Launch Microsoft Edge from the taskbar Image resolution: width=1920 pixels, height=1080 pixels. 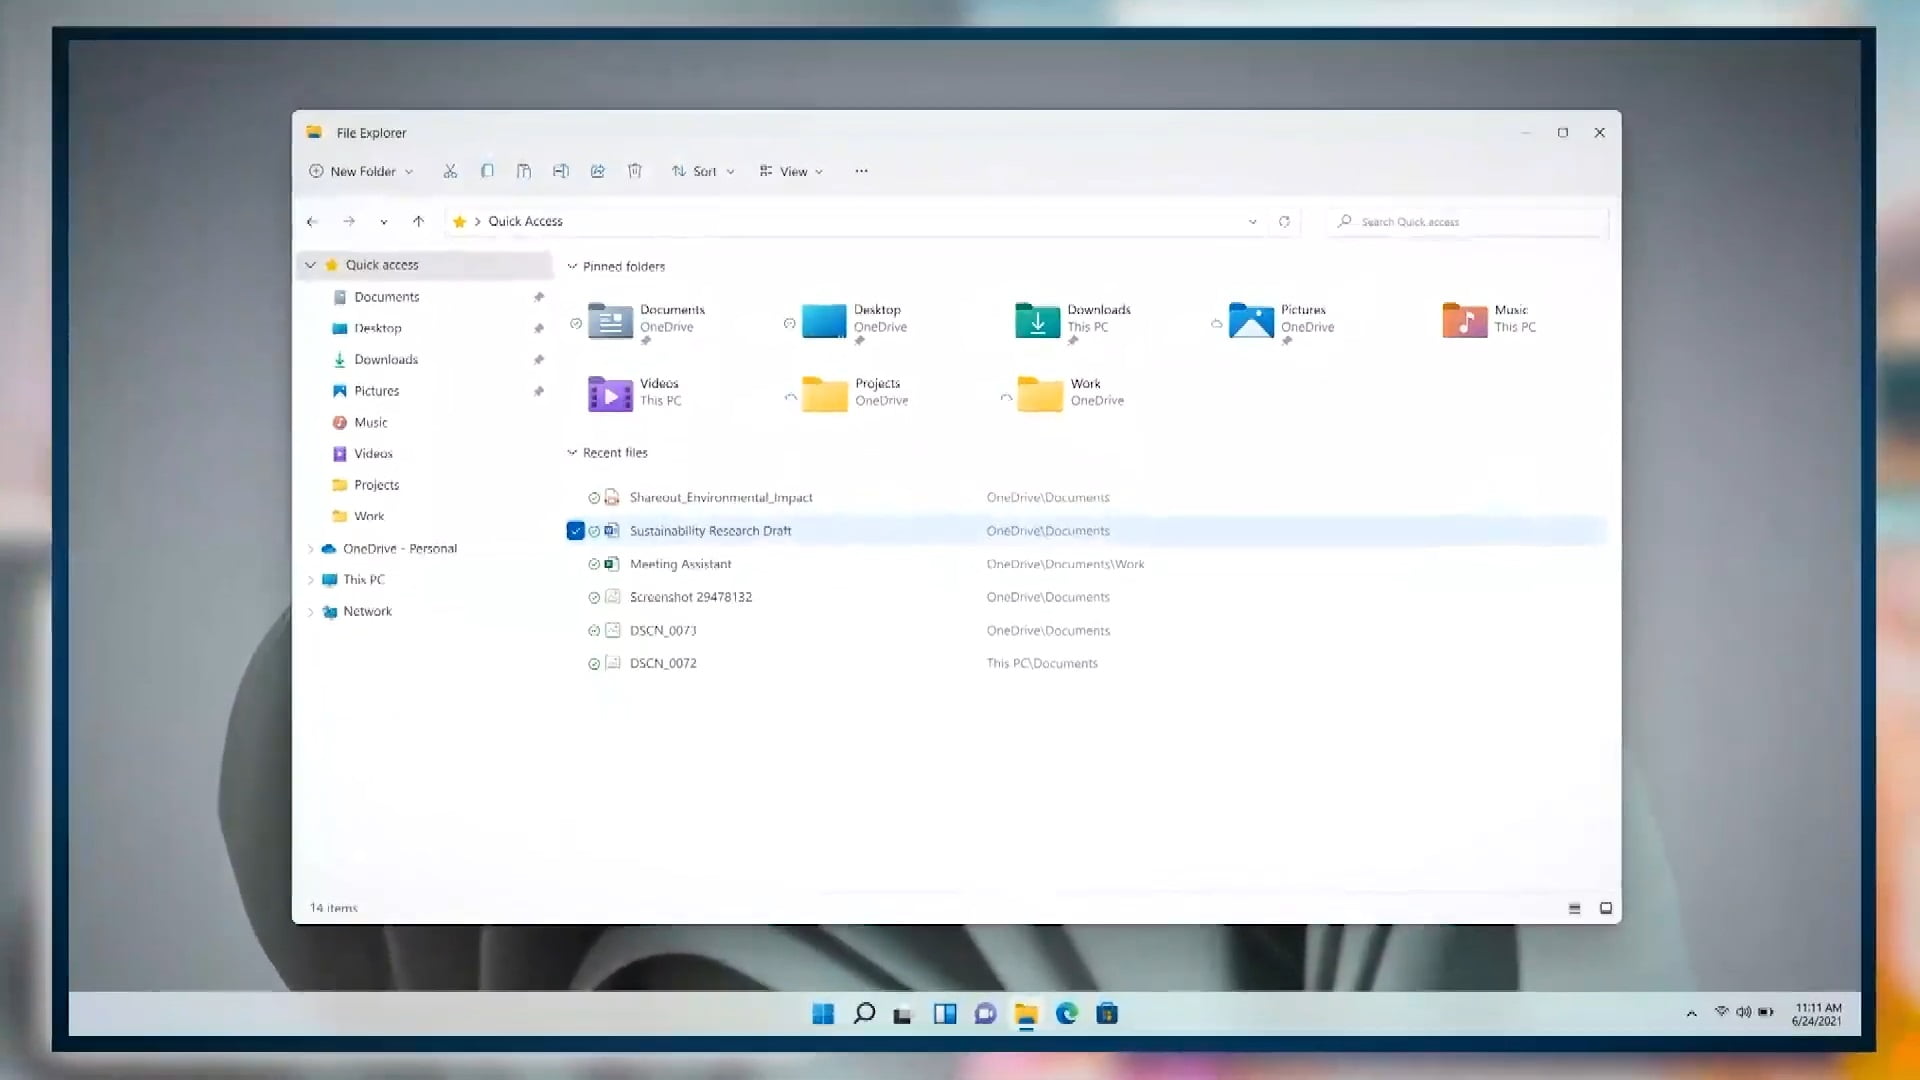click(1066, 1014)
